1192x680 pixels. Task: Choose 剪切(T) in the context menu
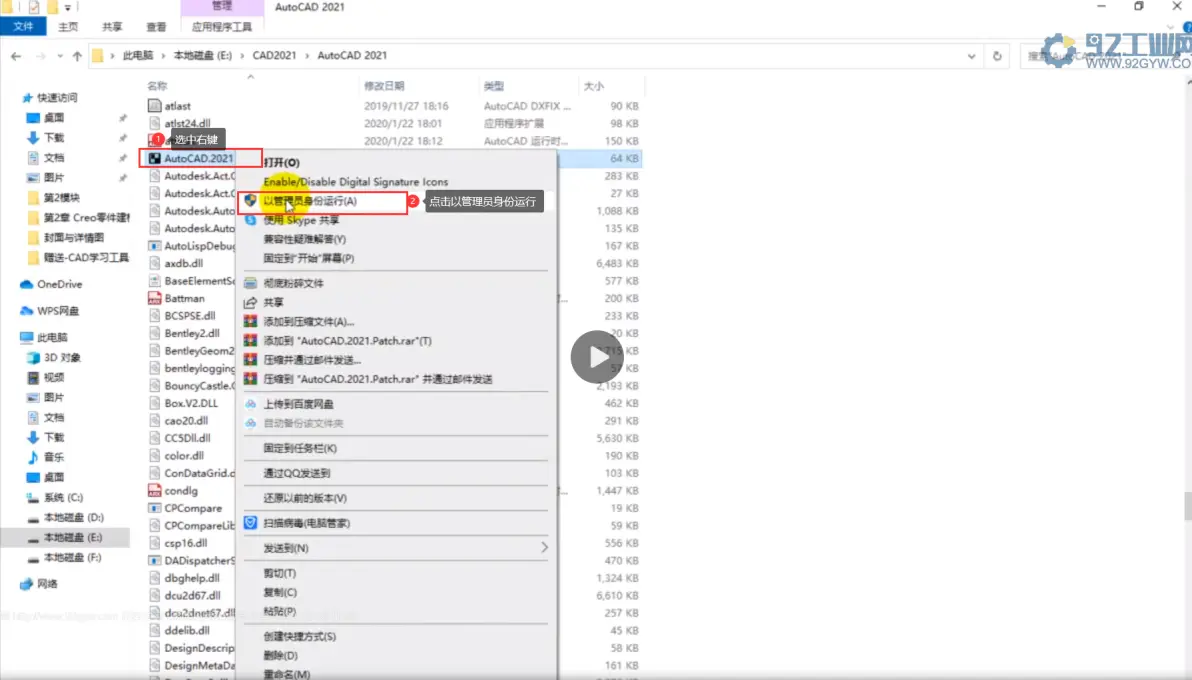(280, 573)
